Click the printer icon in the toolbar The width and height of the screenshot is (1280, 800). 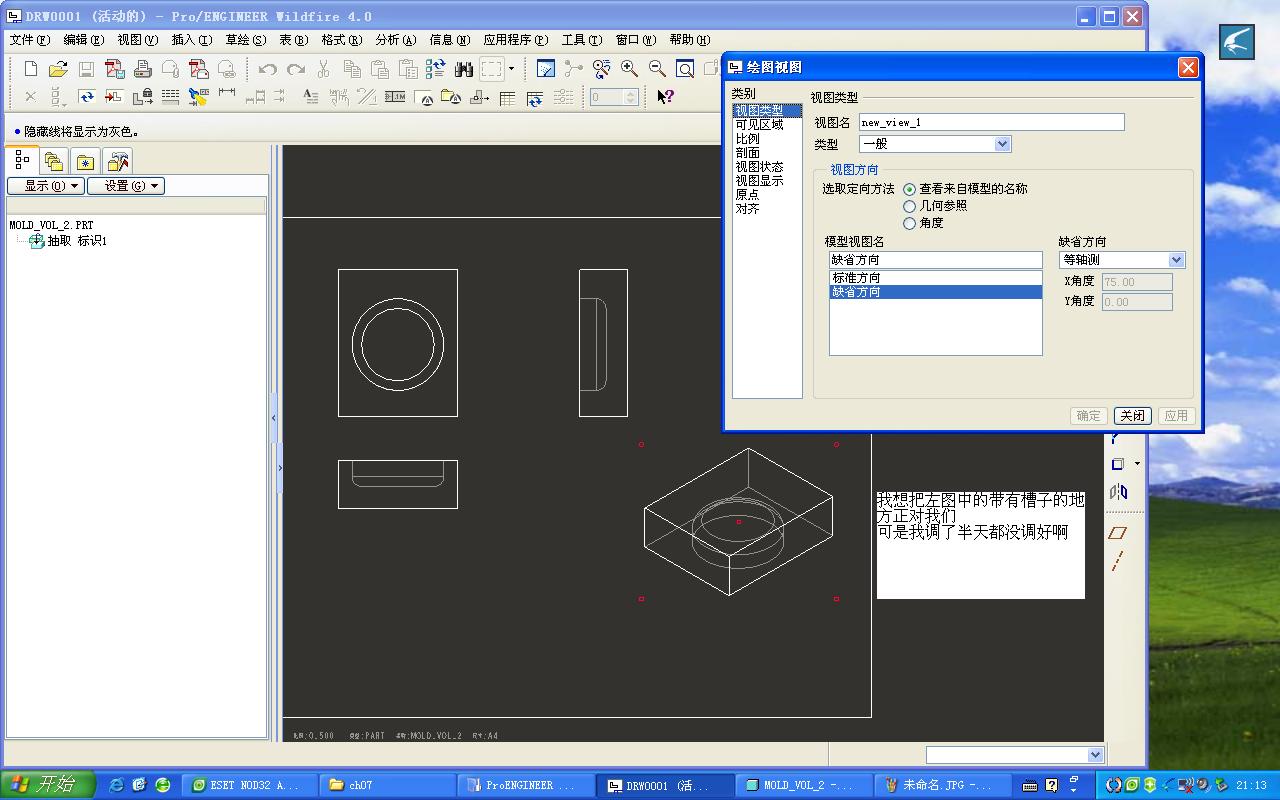pos(143,69)
